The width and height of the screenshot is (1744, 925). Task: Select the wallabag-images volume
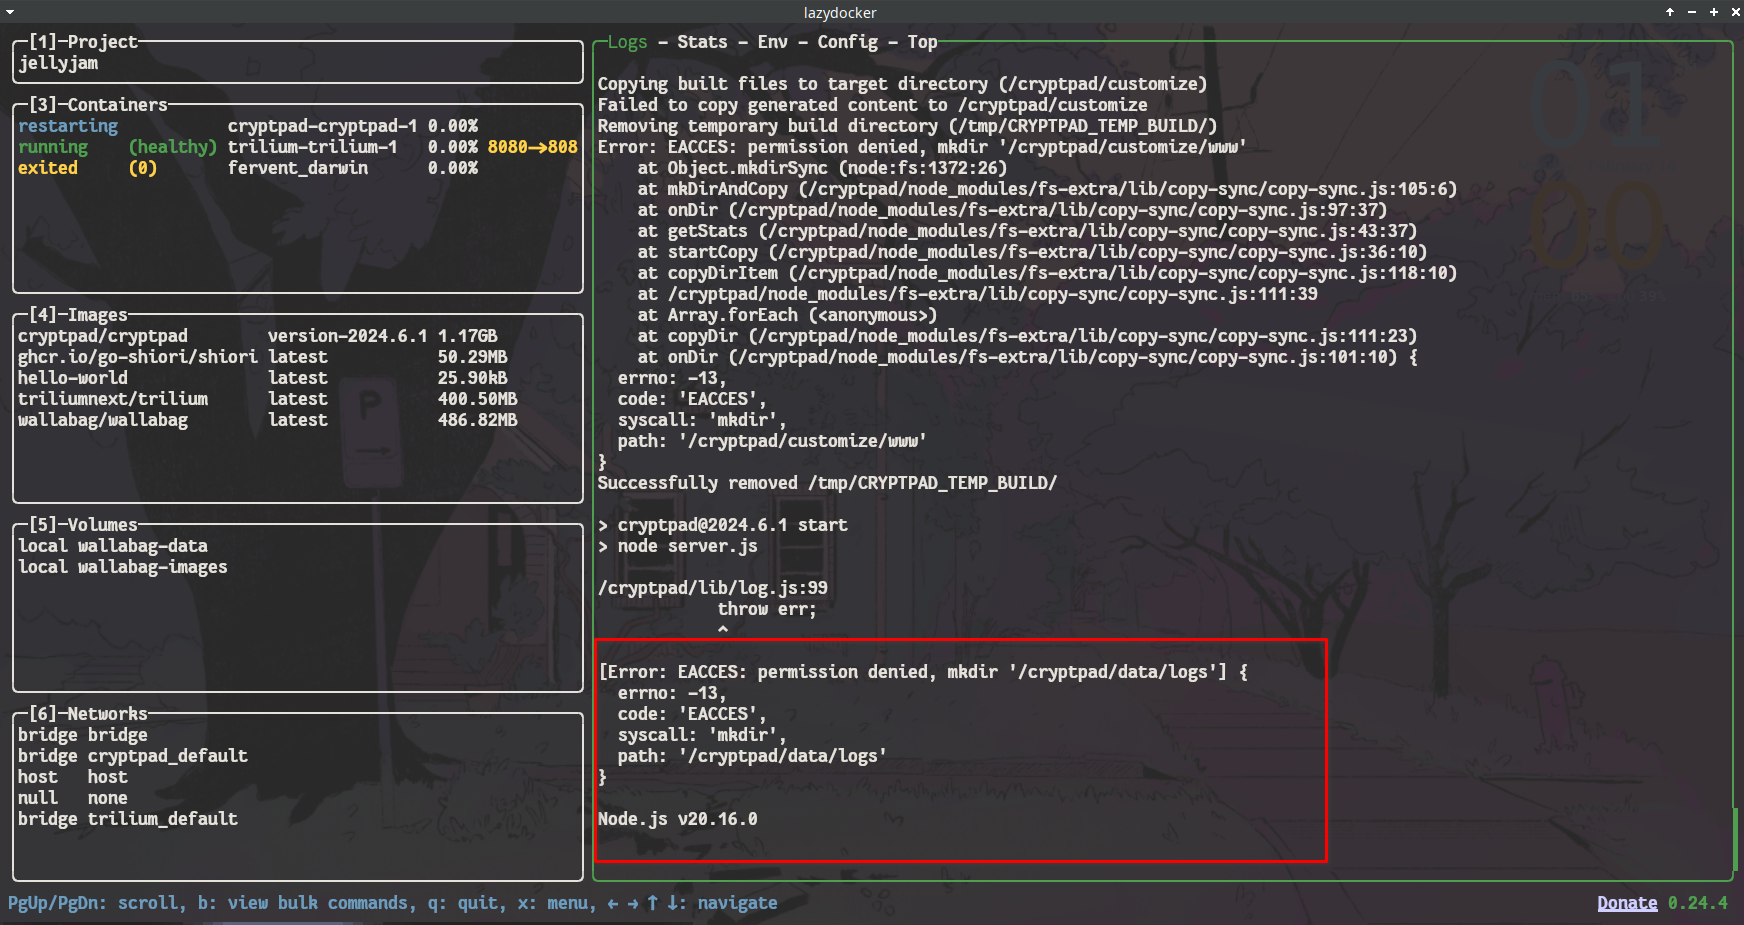pos(298,567)
